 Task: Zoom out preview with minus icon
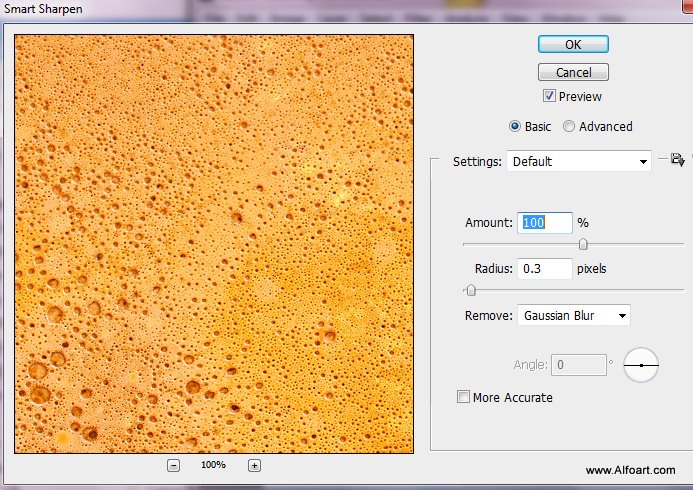173,465
